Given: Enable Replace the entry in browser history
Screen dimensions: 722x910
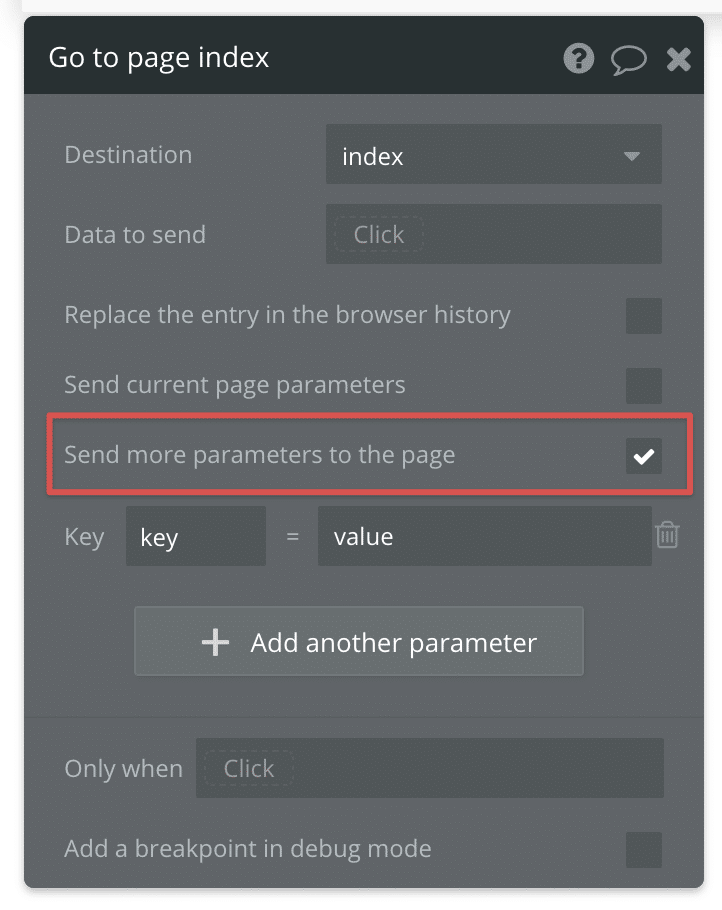Looking at the screenshot, I should 644,316.
